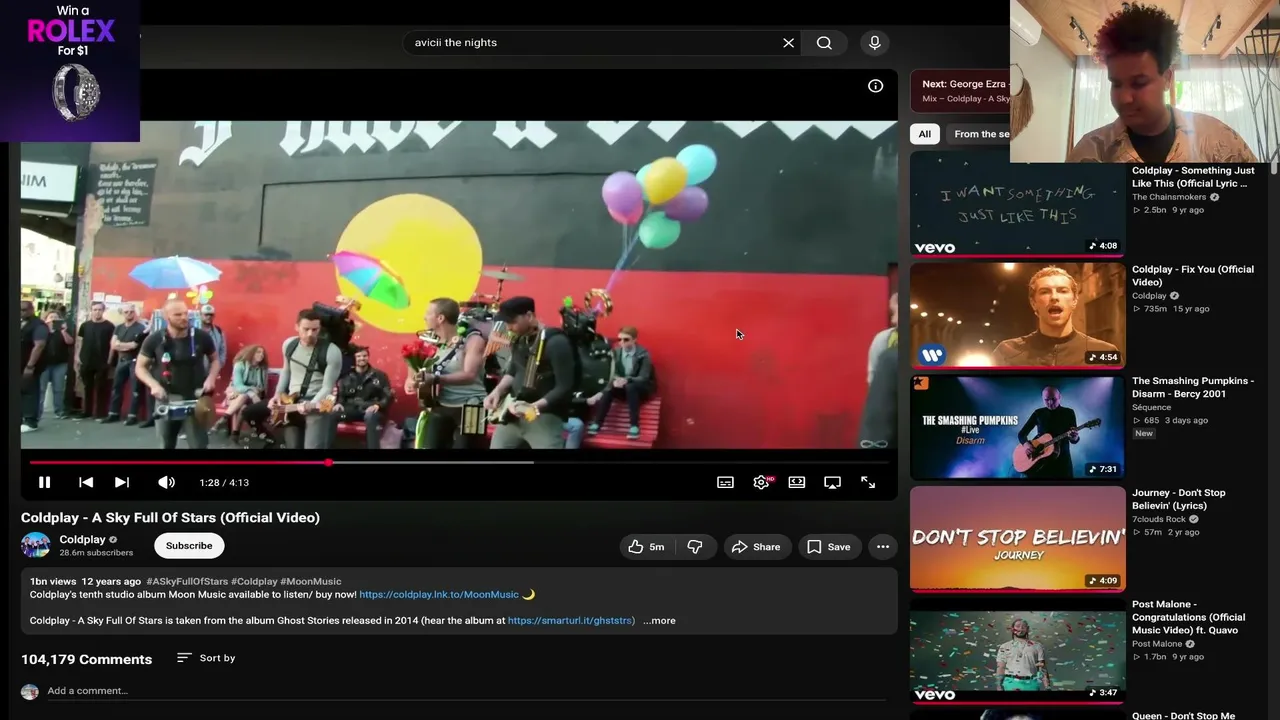
Task: Click the 1:28 / 4:13 time display
Action: click(224, 482)
